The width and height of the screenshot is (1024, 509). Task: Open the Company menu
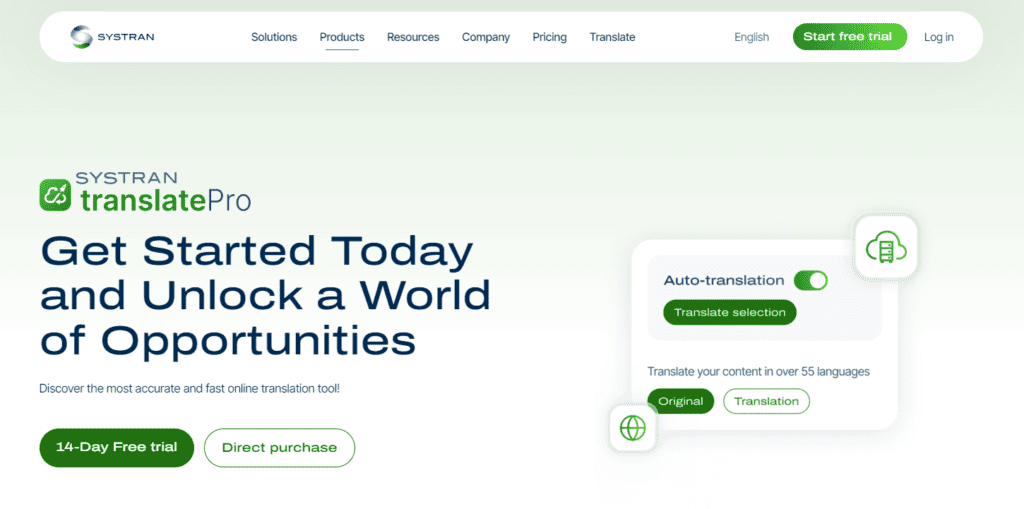(x=486, y=37)
